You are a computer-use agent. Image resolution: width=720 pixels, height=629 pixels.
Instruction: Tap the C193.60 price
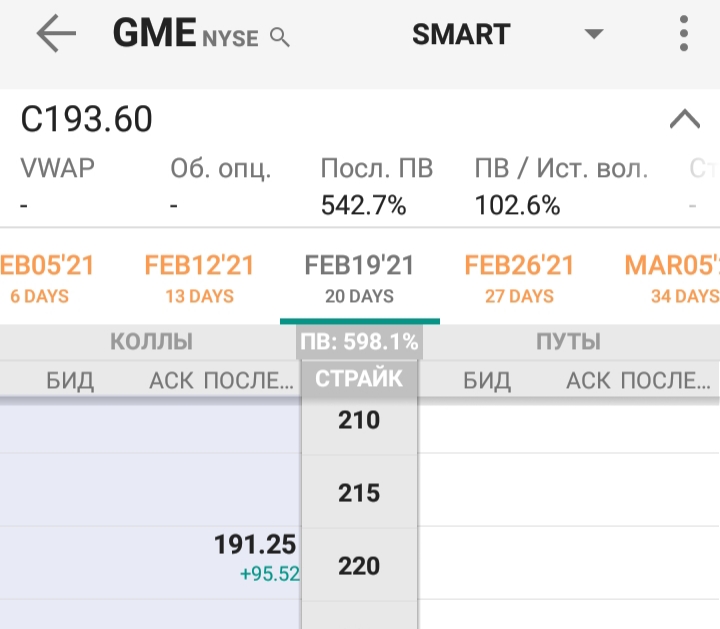tap(86, 119)
